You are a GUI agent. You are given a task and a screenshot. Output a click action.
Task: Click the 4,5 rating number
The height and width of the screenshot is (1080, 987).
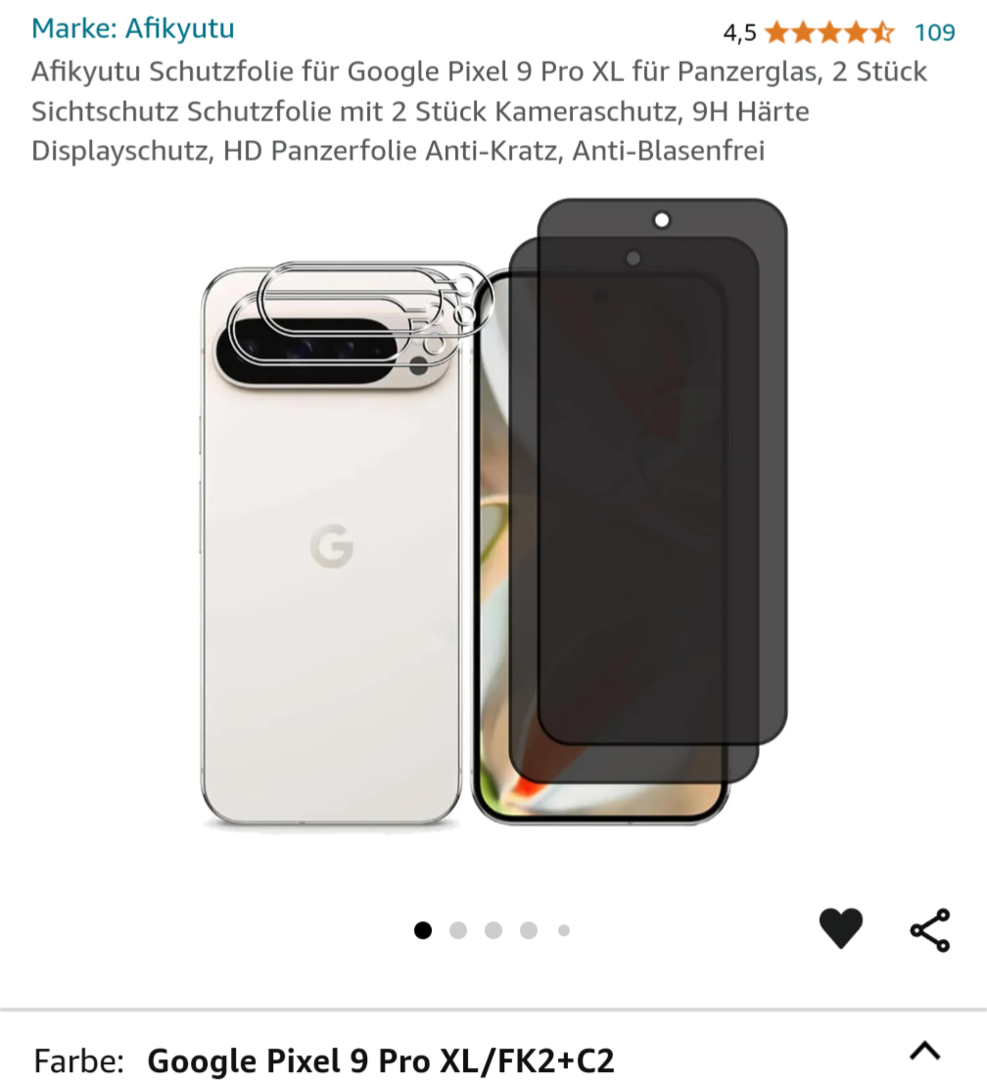click(x=740, y=32)
